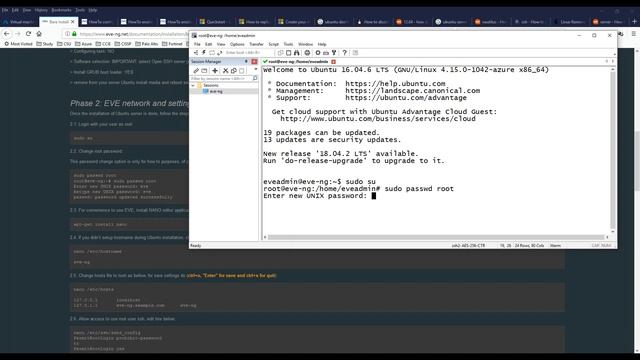Click the lightning Quick Connect icon in SecureCRT
This screenshot has height=360, width=640.
204,53
